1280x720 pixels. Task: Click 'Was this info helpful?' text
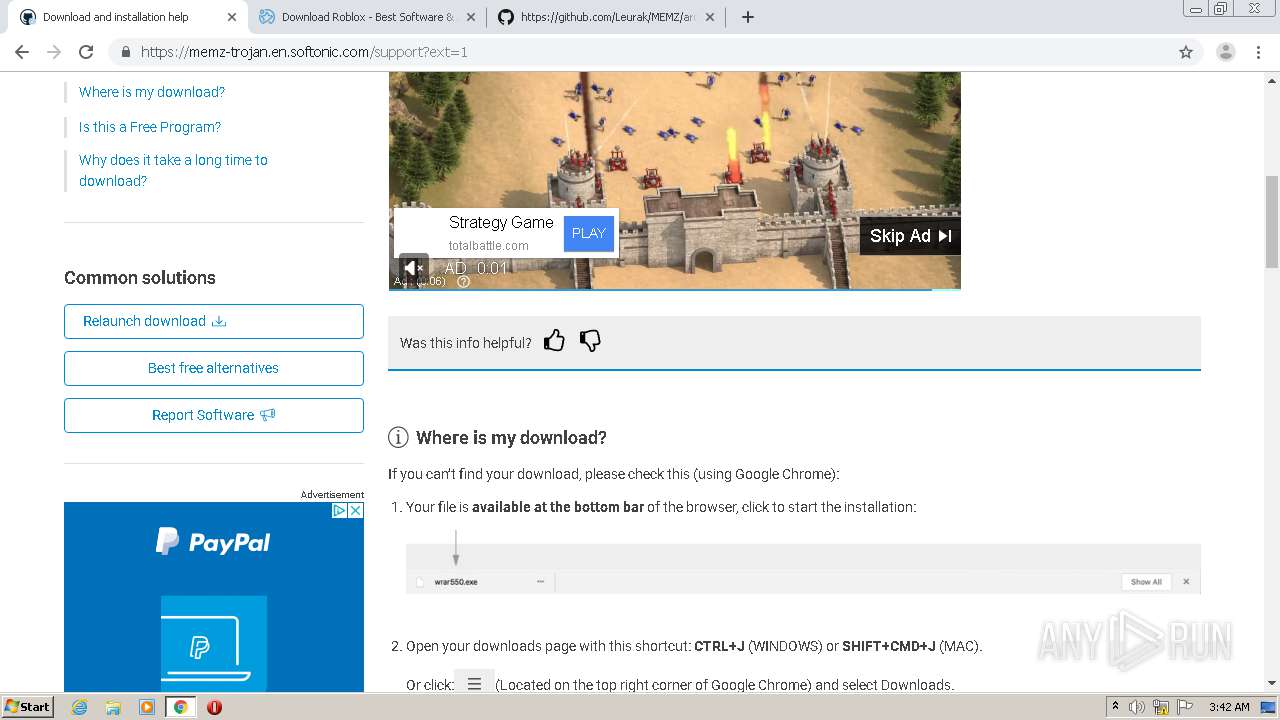coord(466,343)
